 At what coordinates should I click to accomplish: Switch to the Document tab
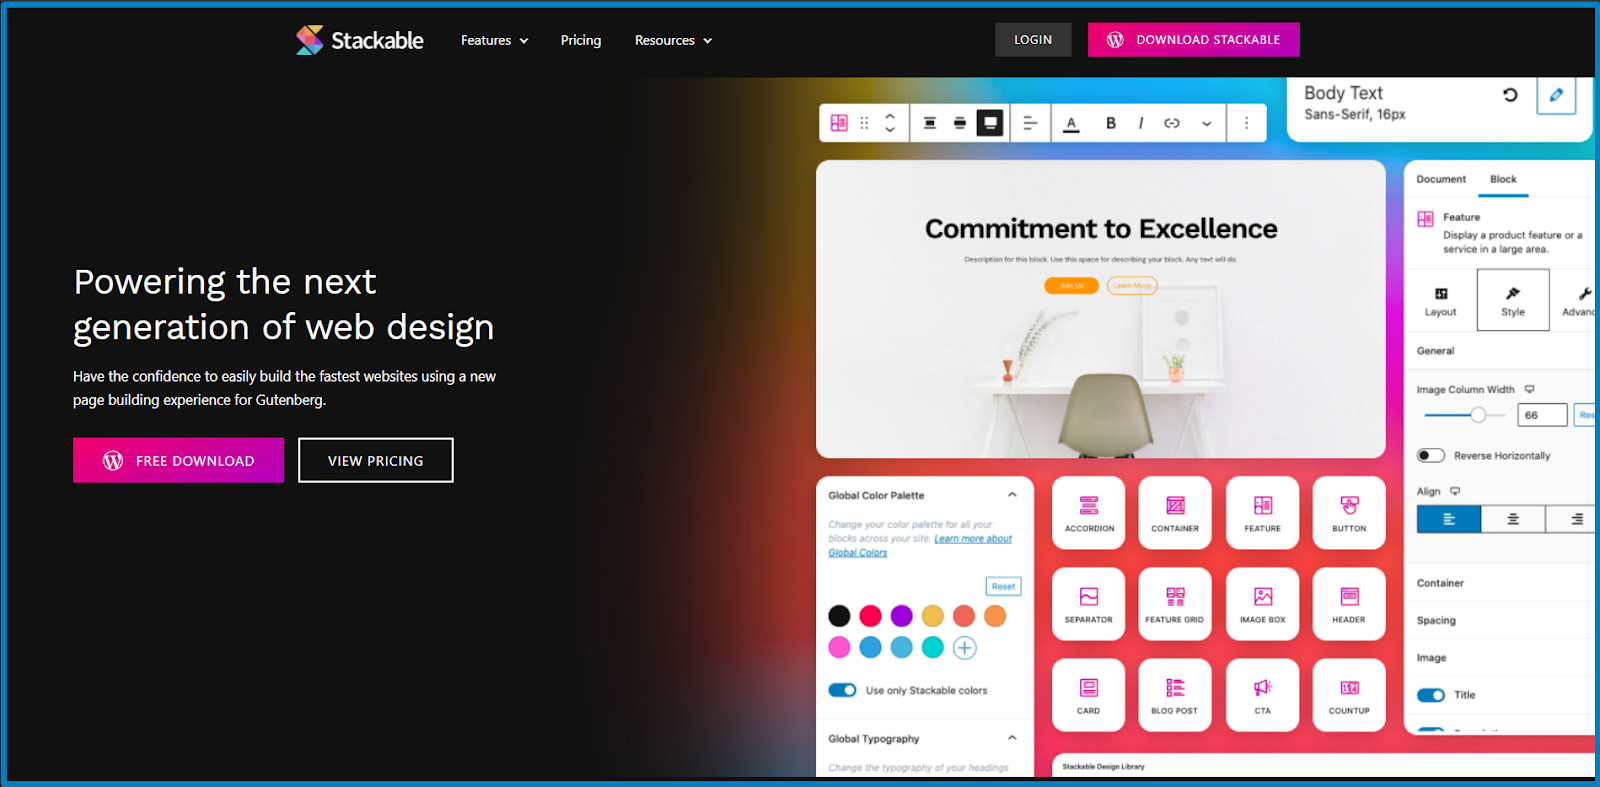pos(1441,179)
